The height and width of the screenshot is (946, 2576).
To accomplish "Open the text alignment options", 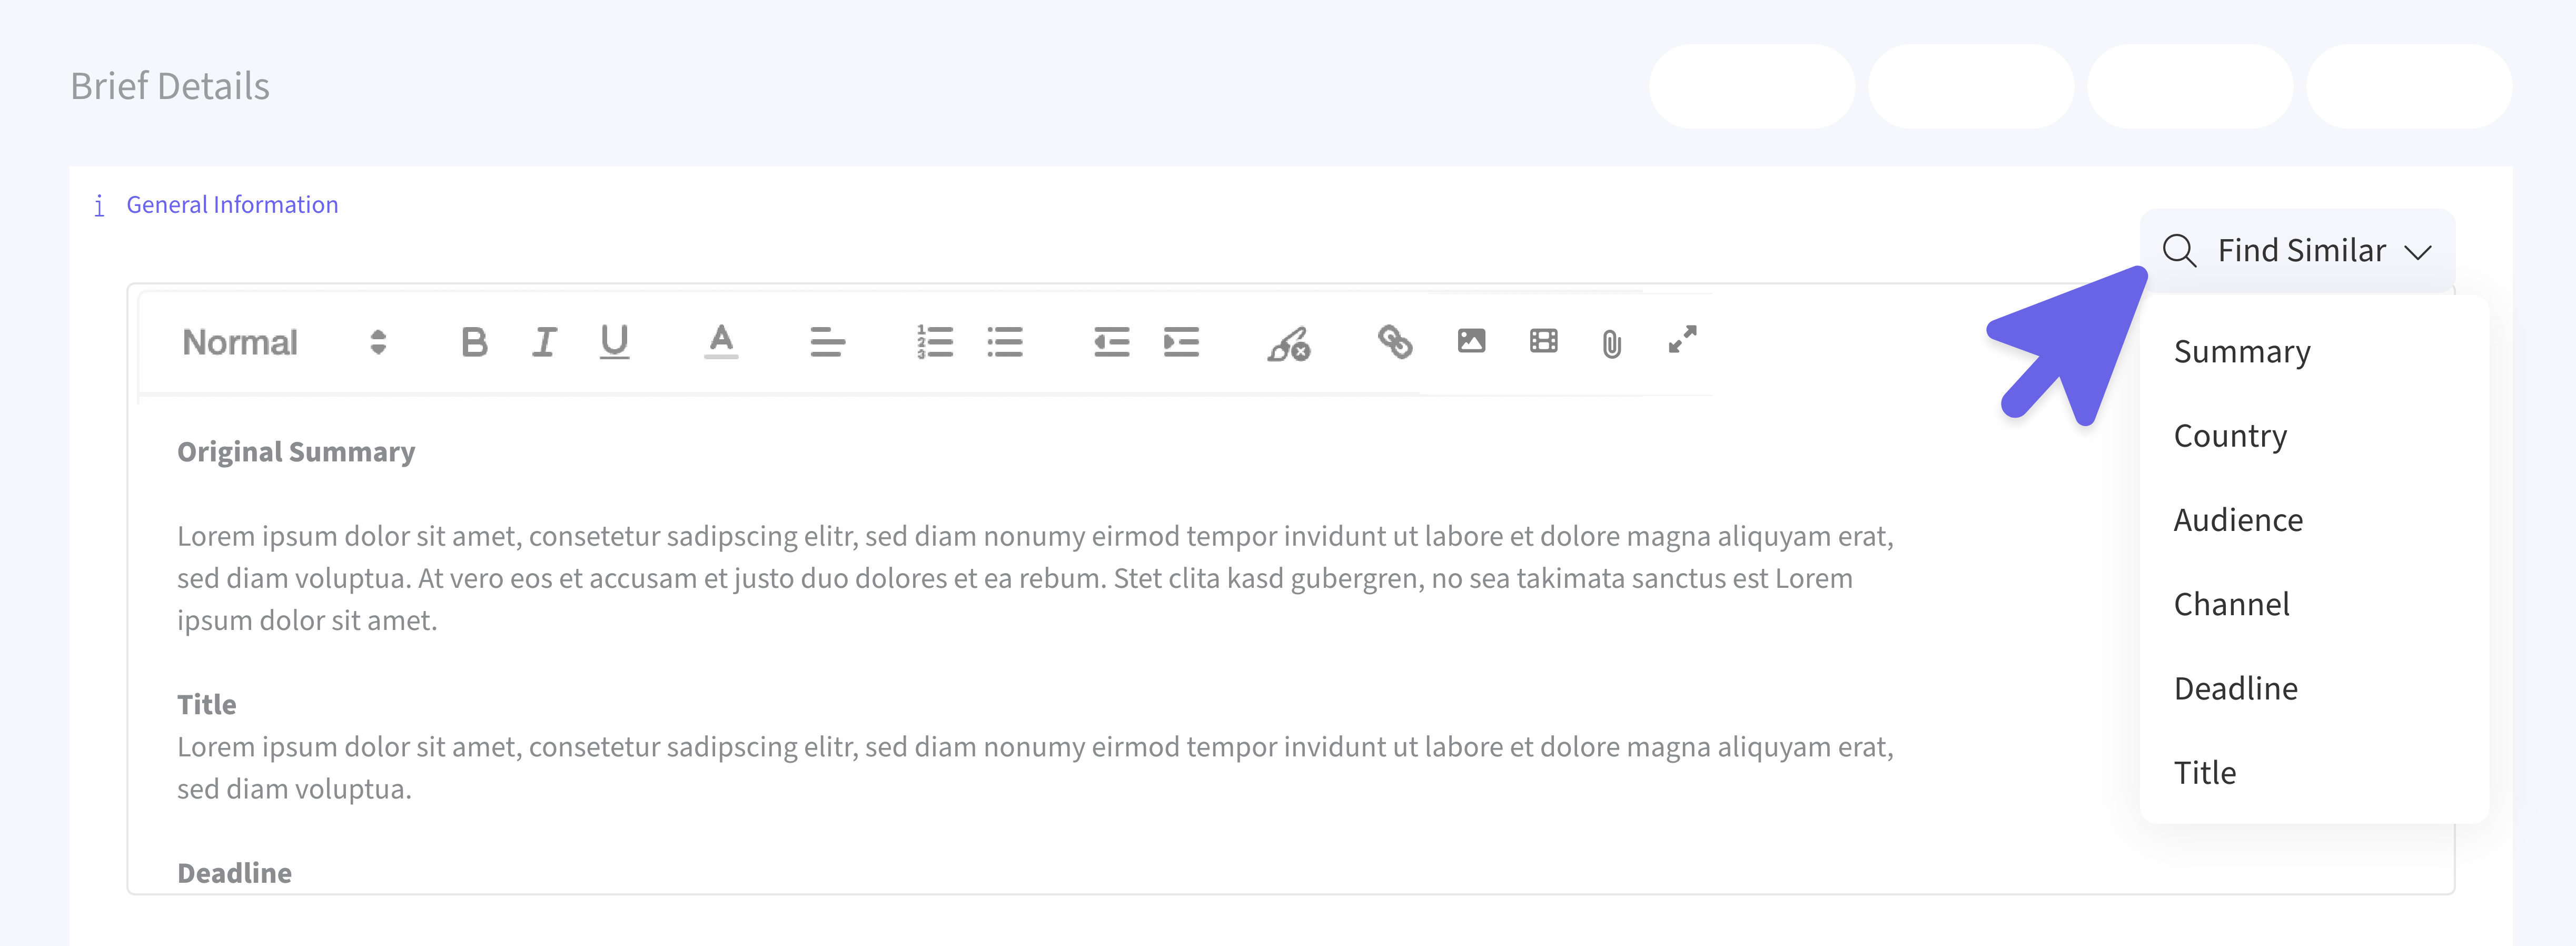I will (x=827, y=342).
